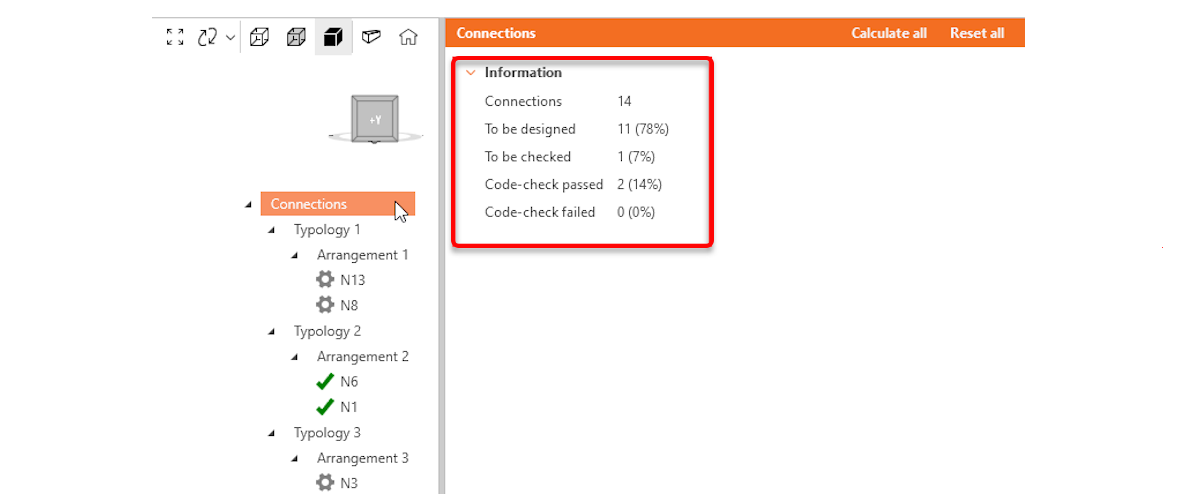
Task: Toggle the perspective view icon
Action: click(371, 37)
